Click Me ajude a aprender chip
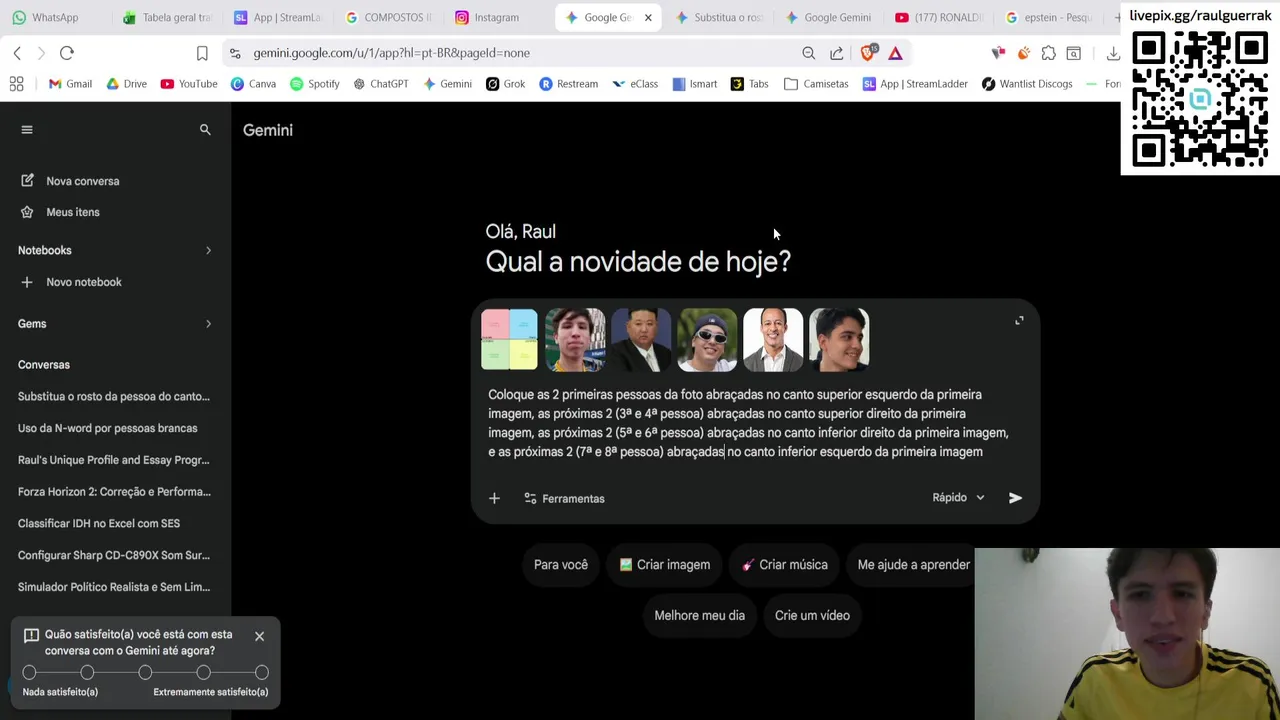Screen dimensions: 1280x720 coord(914,565)
